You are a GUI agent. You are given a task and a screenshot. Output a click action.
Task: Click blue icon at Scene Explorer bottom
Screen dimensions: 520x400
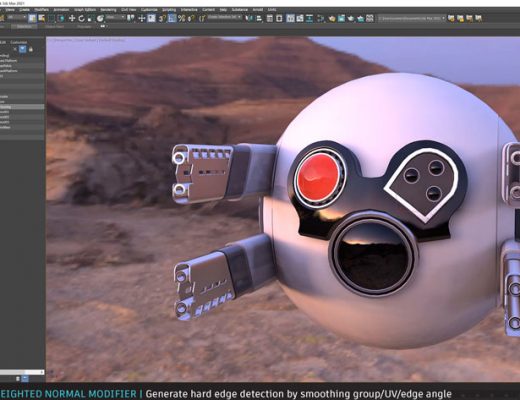tap(25, 379)
